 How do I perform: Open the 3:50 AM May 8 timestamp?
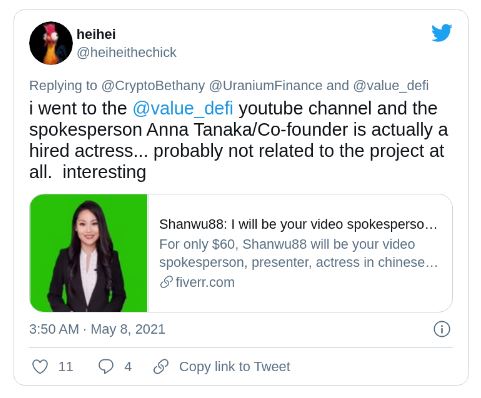(x=97, y=329)
